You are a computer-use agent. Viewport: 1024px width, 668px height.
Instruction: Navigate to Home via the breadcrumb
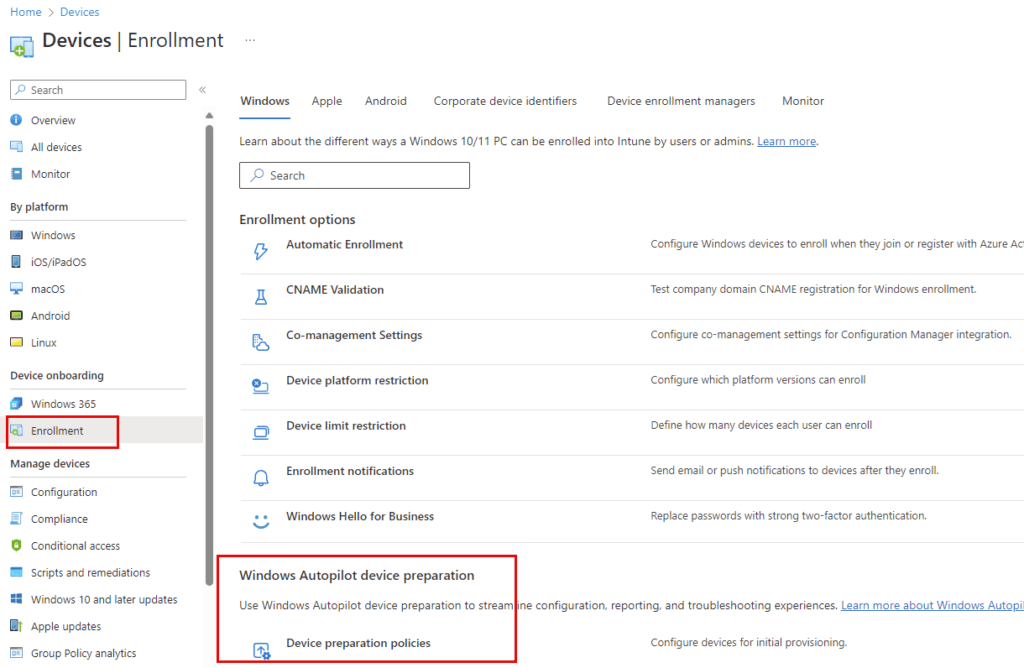25,11
